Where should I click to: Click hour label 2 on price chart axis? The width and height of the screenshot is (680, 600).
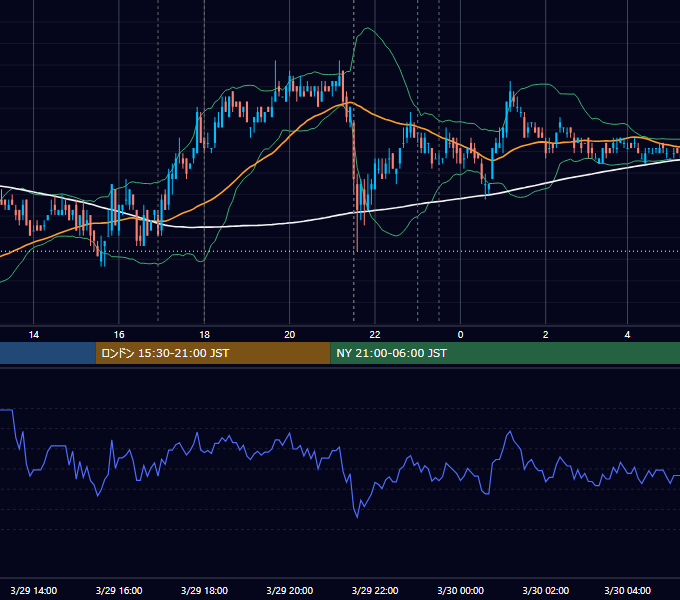[546, 335]
